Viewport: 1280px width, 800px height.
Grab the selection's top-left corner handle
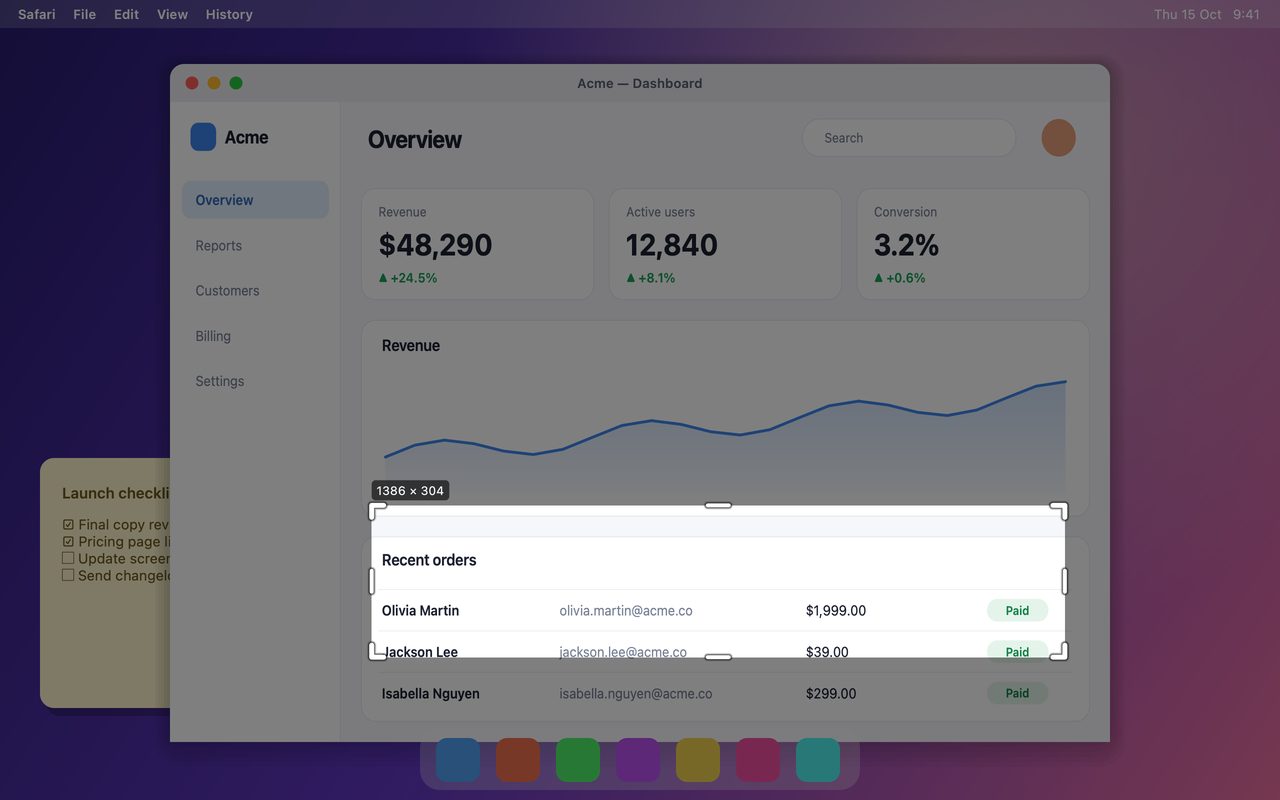378,511
